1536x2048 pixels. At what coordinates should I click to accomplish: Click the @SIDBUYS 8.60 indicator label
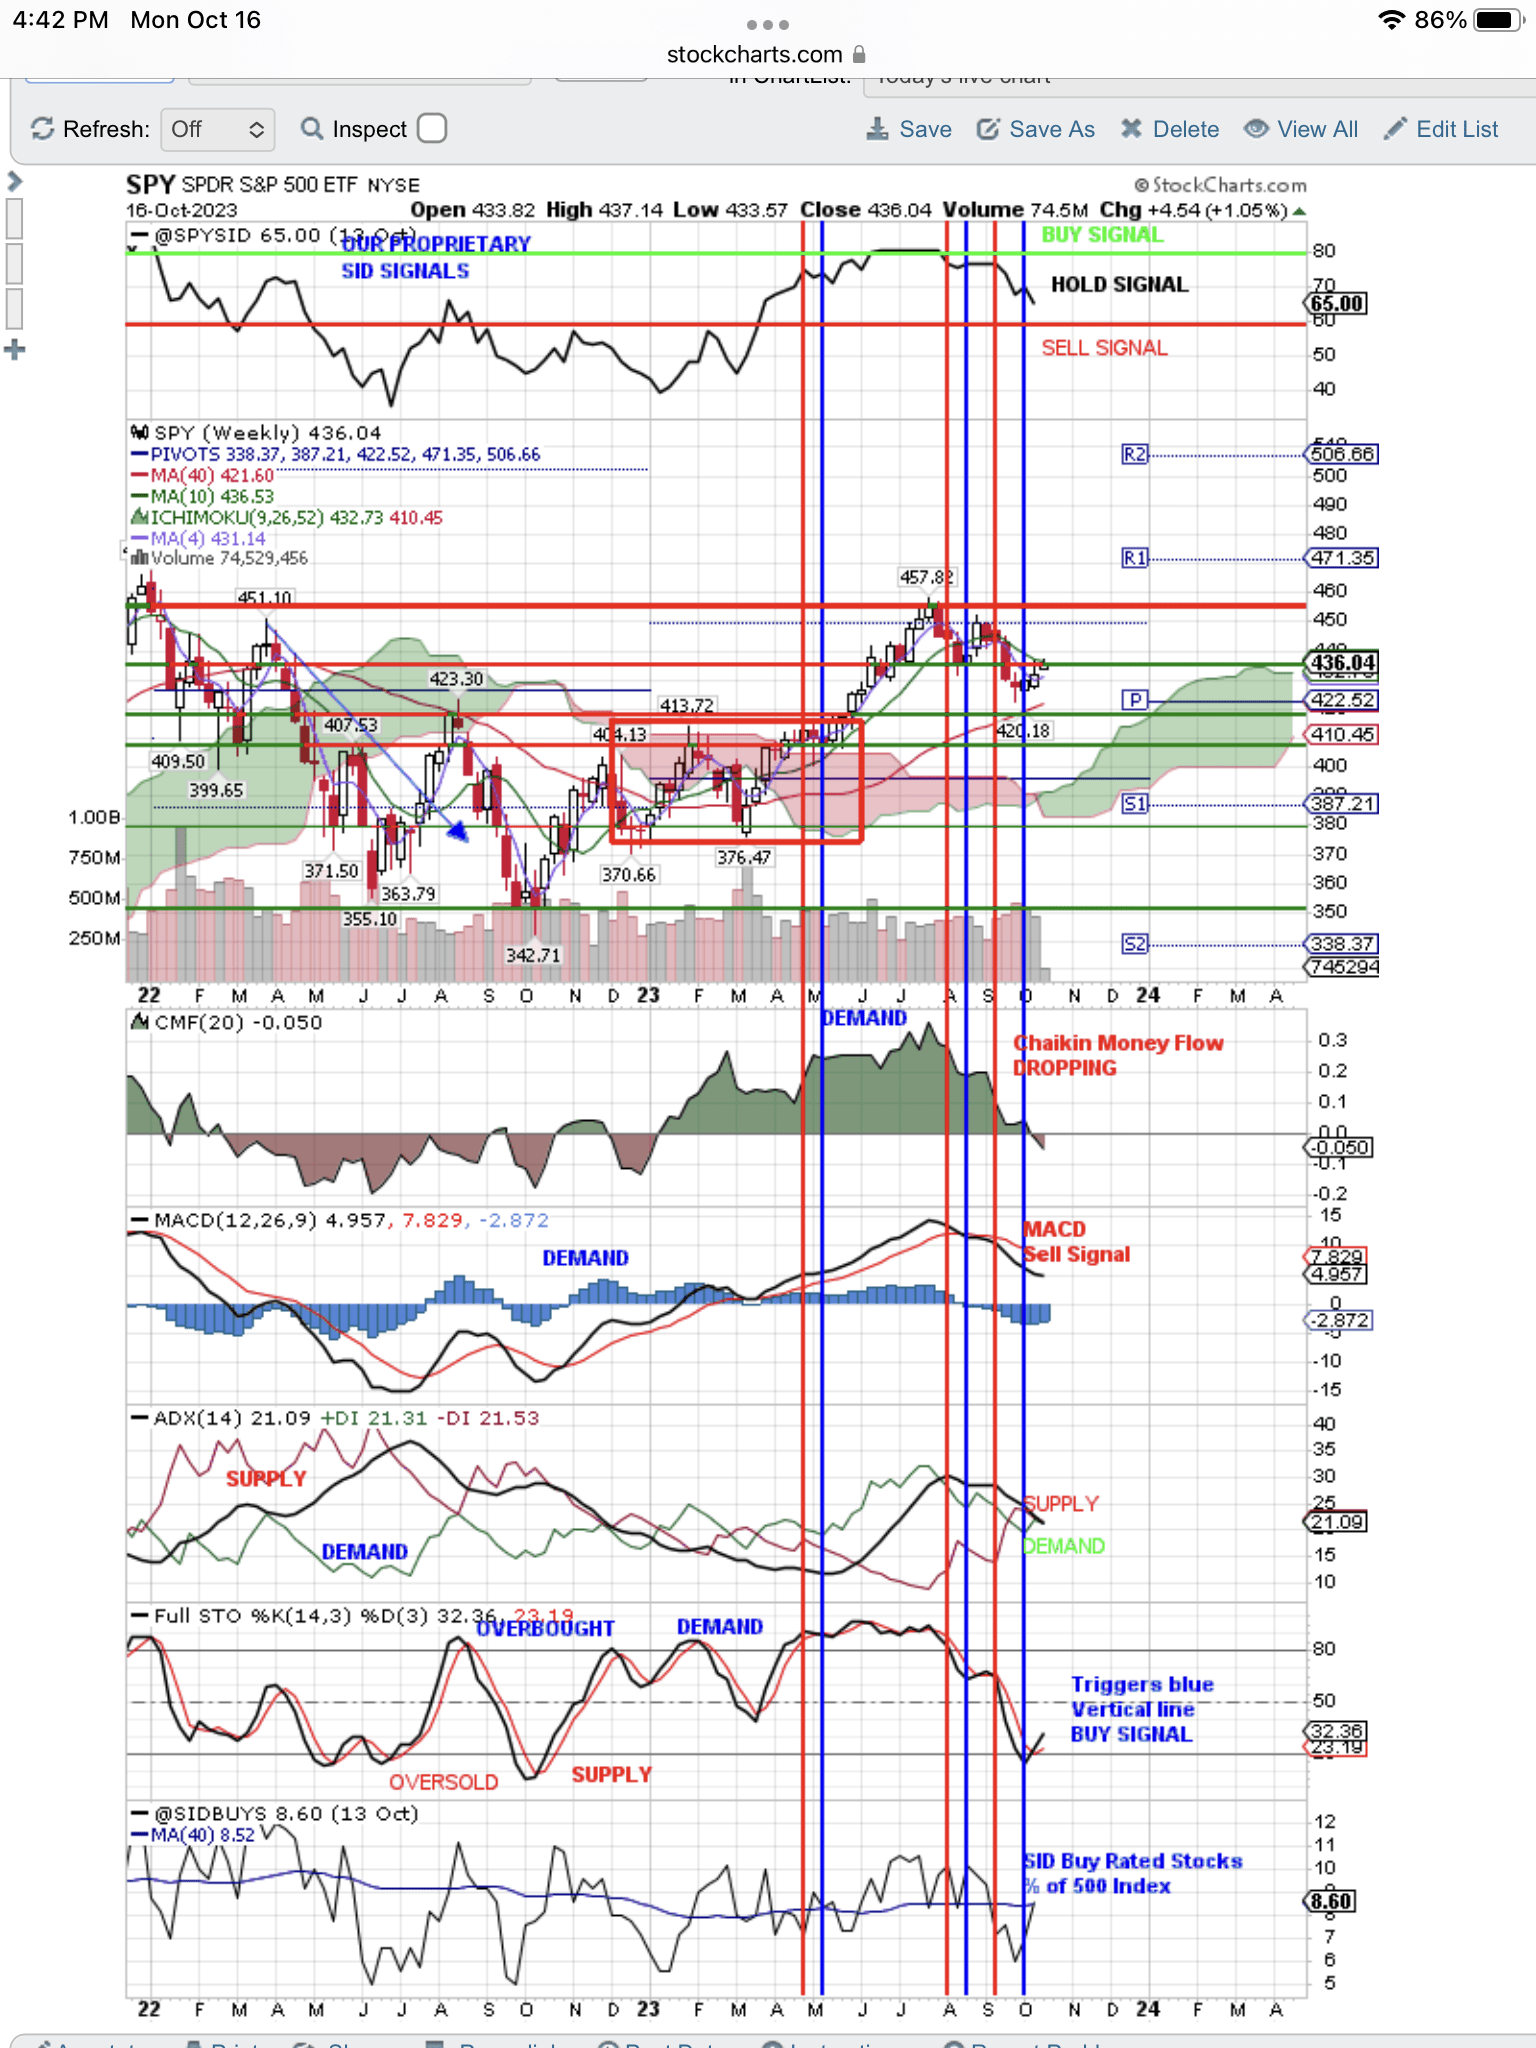point(274,1813)
